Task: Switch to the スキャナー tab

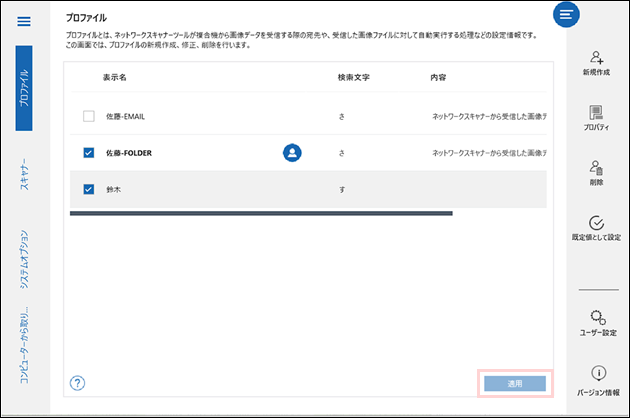Action: click(24, 174)
